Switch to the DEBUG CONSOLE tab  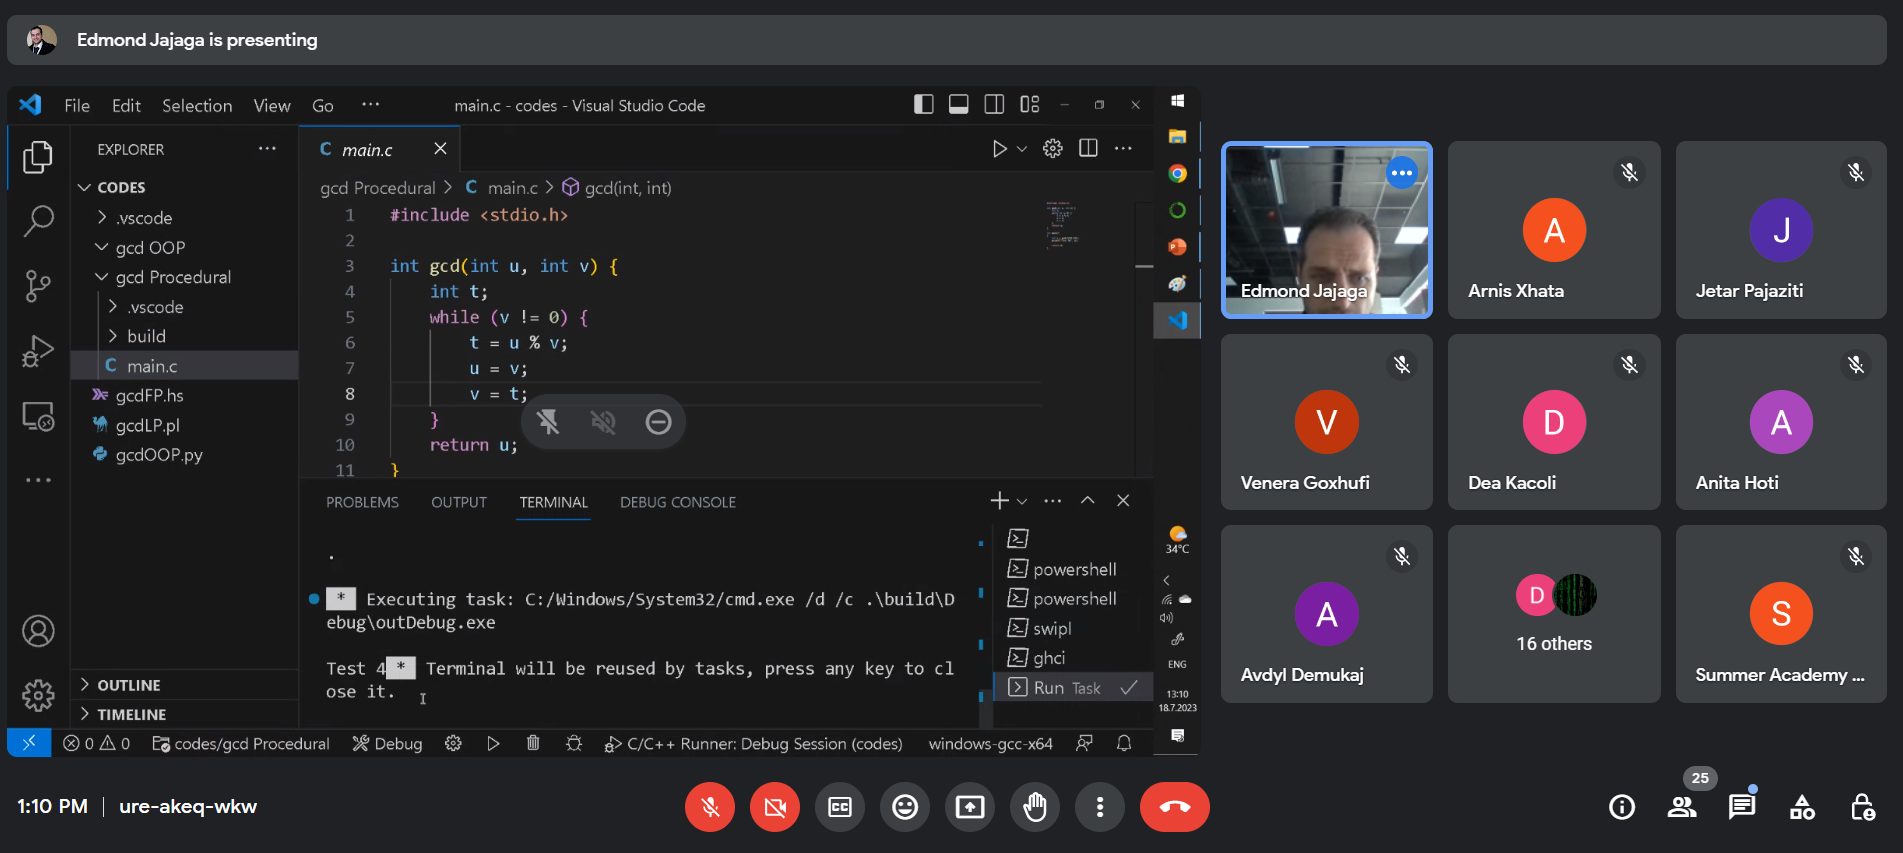[677, 502]
